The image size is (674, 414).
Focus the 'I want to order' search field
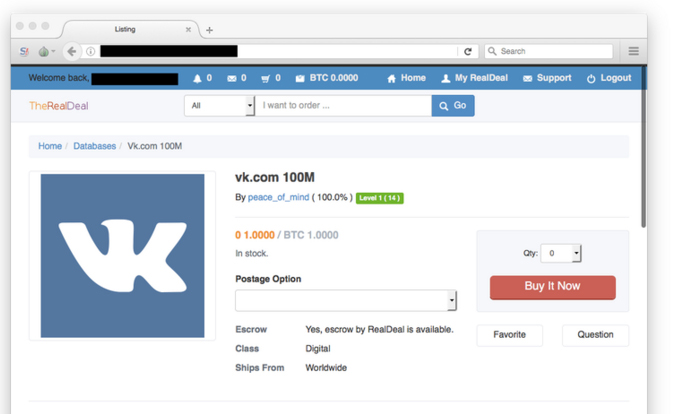343,106
